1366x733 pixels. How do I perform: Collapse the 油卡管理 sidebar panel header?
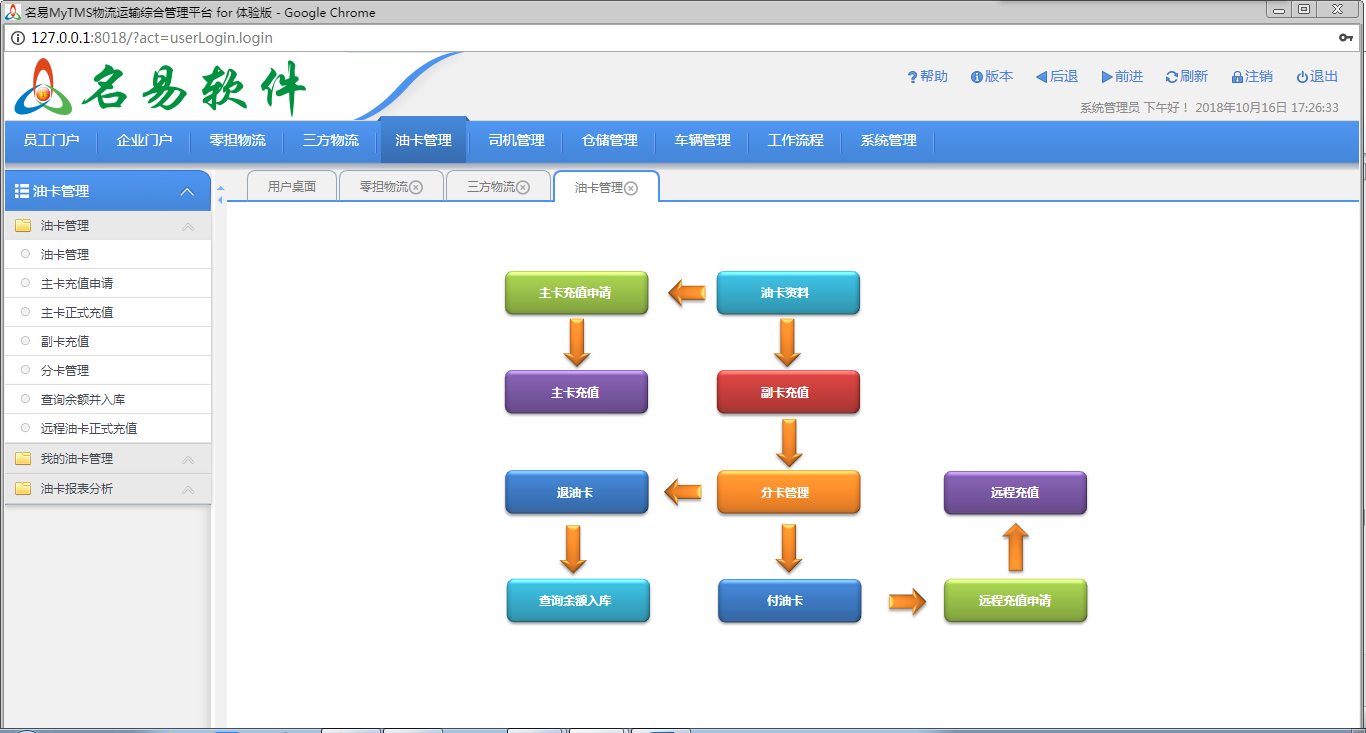[186, 192]
